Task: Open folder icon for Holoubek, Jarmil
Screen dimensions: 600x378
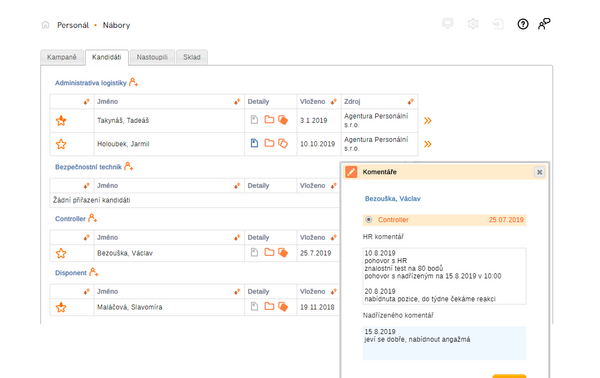Action: coord(269,143)
